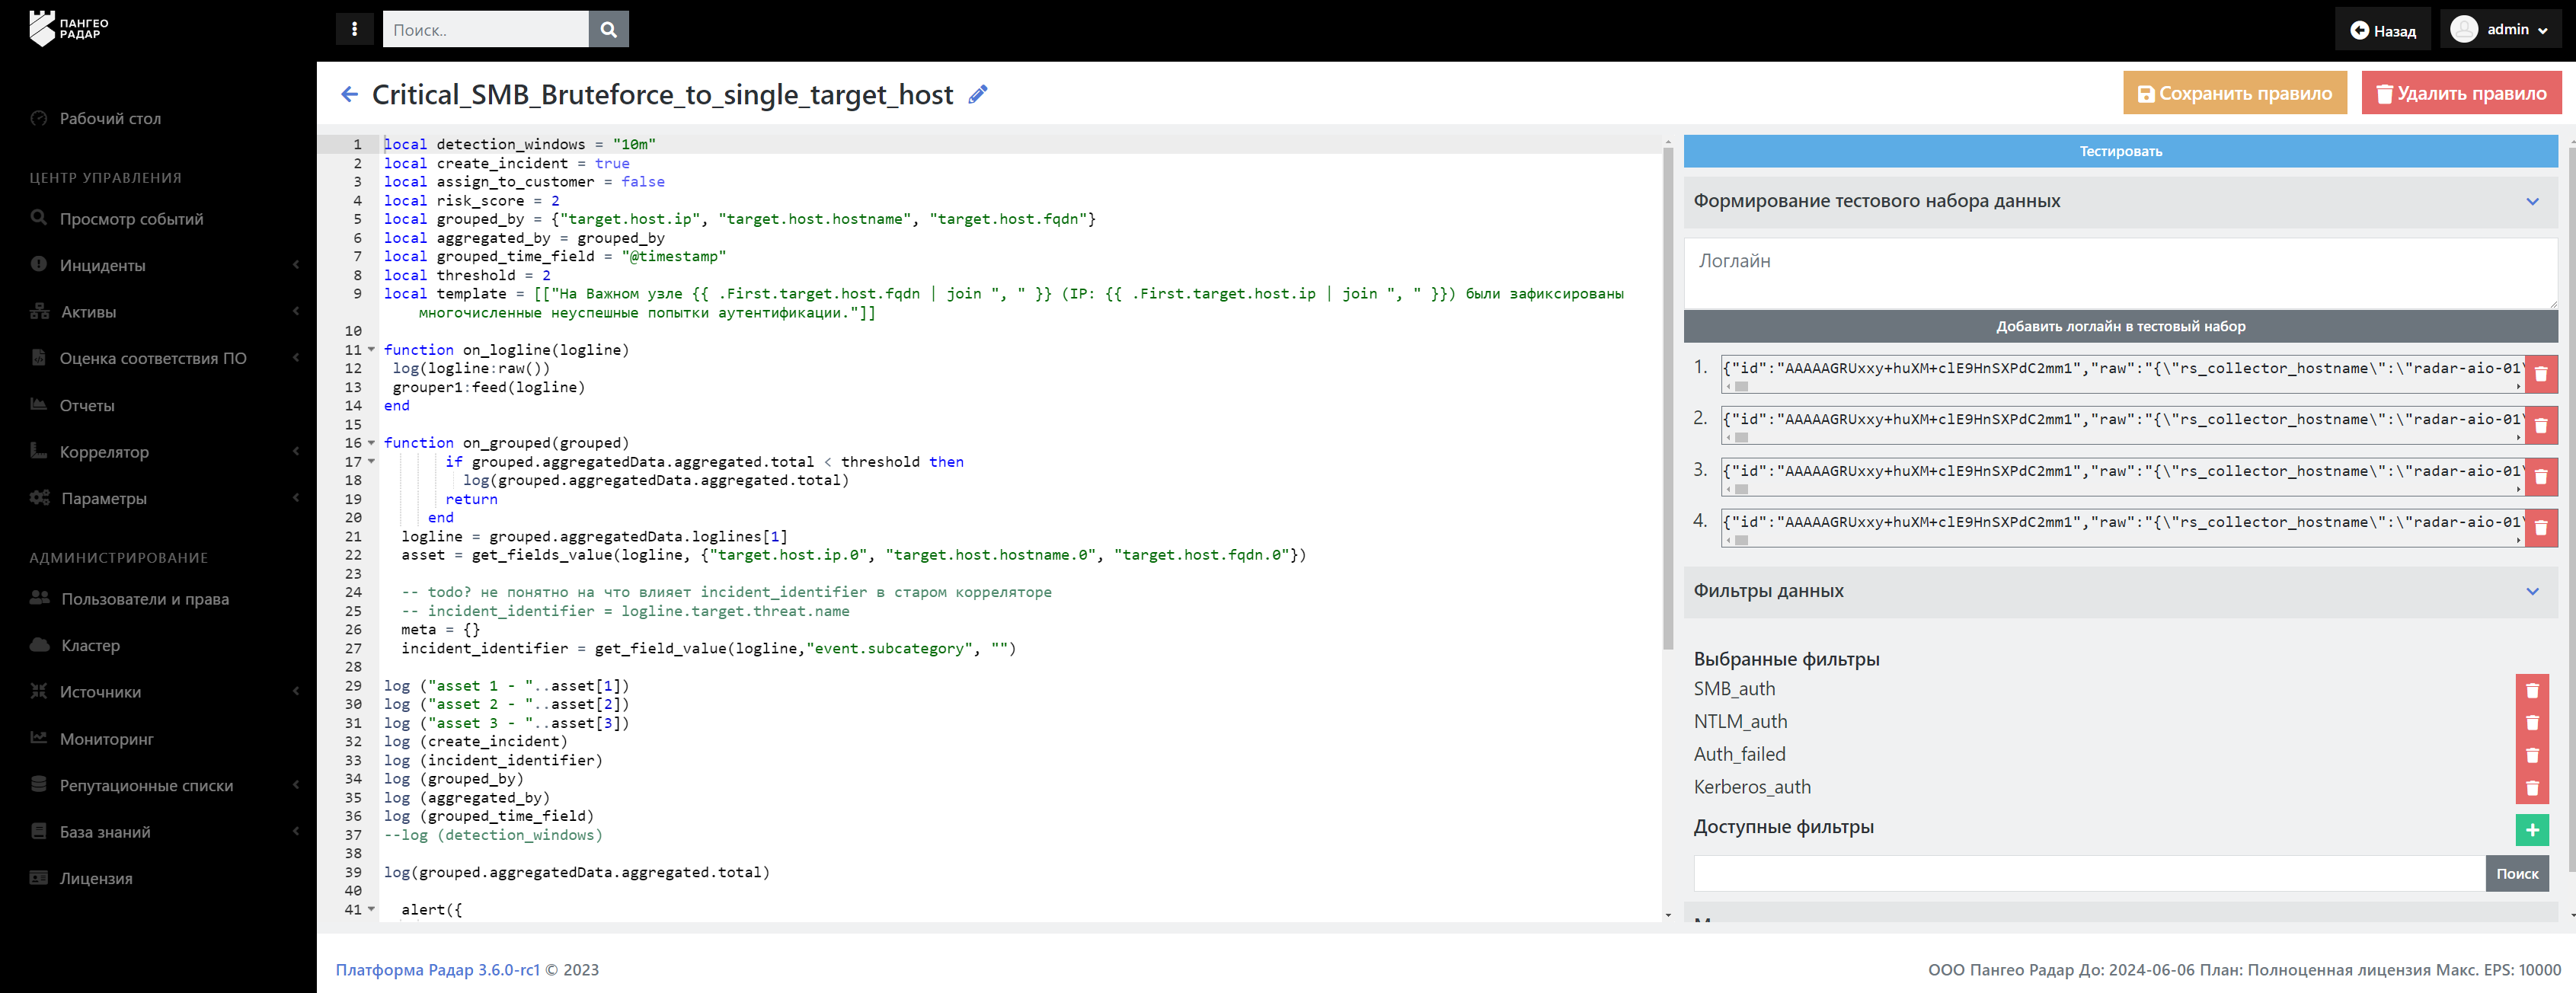Expand Инциденты sidebar menu
The height and width of the screenshot is (993, 2576).
(165, 265)
